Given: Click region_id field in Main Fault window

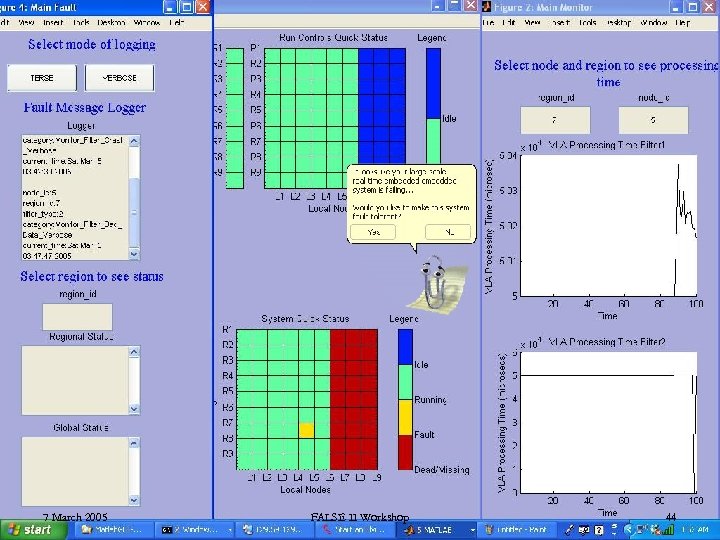Looking at the screenshot, I should click(x=77, y=316).
